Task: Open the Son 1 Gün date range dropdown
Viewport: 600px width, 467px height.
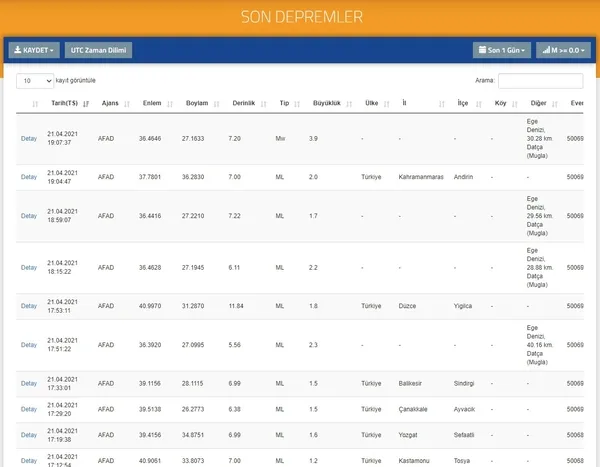Action: (x=502, y=50)
